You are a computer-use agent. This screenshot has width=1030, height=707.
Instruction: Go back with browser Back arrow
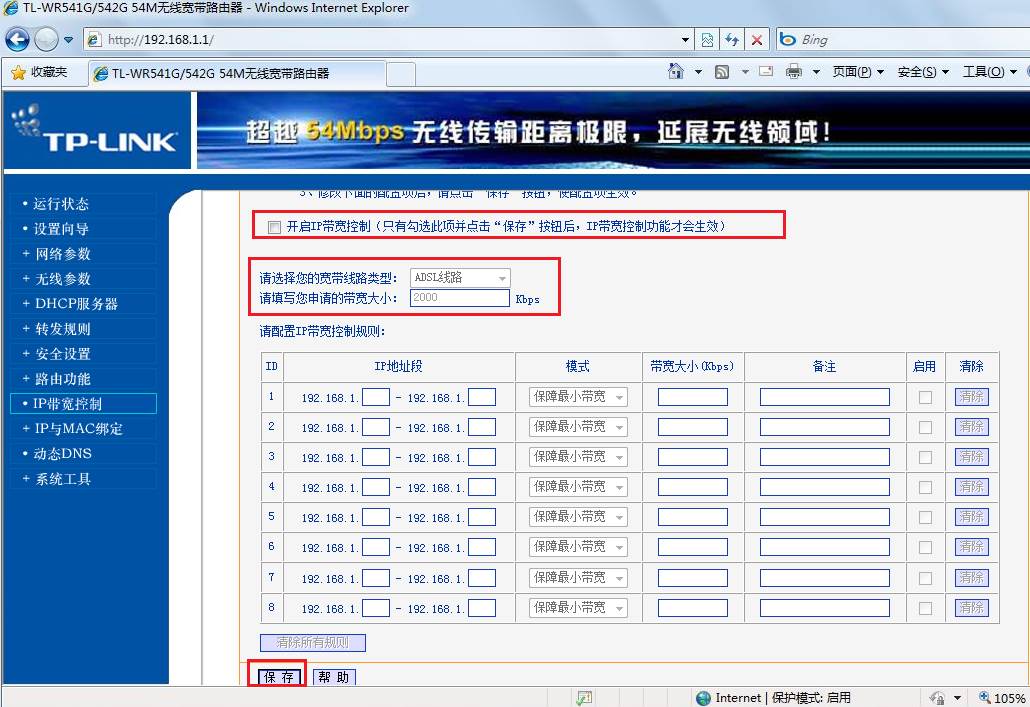[x=17, y=39]
